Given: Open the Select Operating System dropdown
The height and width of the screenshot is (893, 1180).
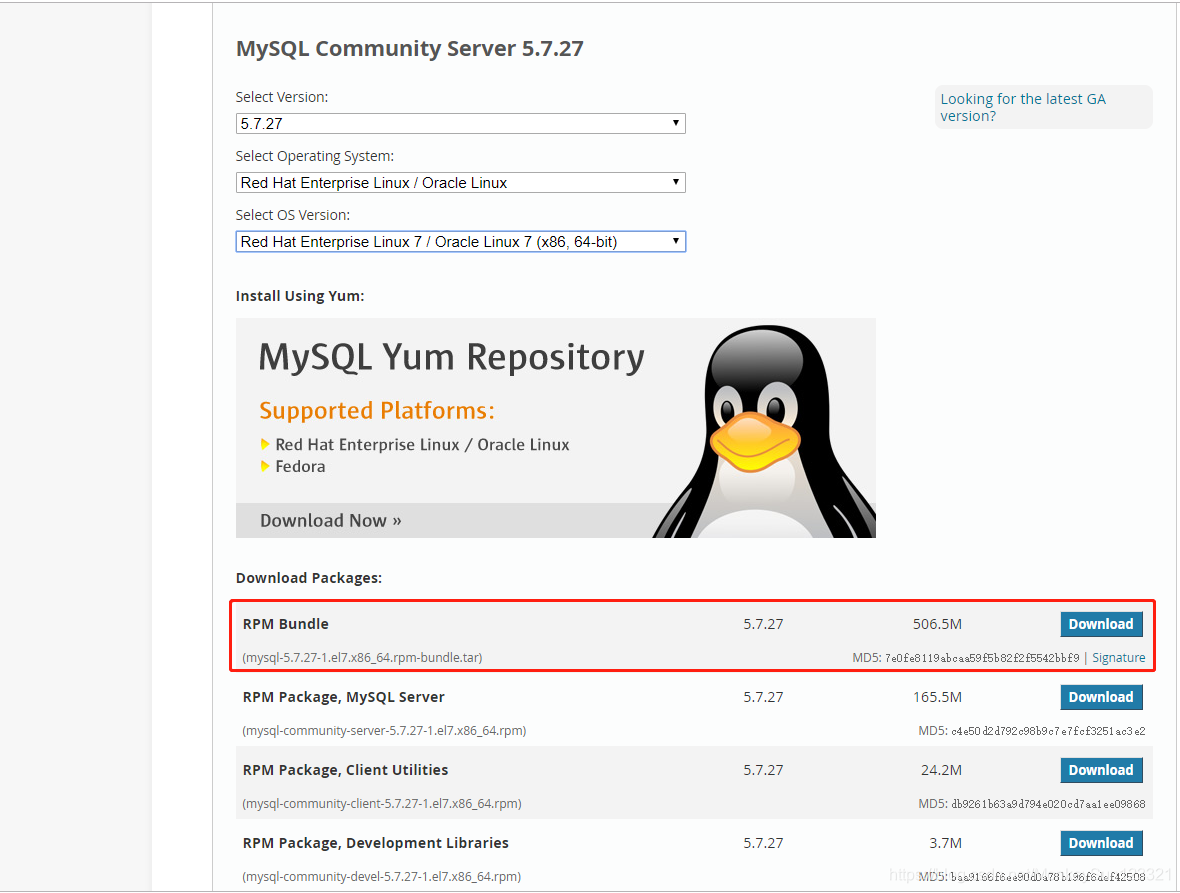Looking at the screenshot, I should [x=460, y=182].
